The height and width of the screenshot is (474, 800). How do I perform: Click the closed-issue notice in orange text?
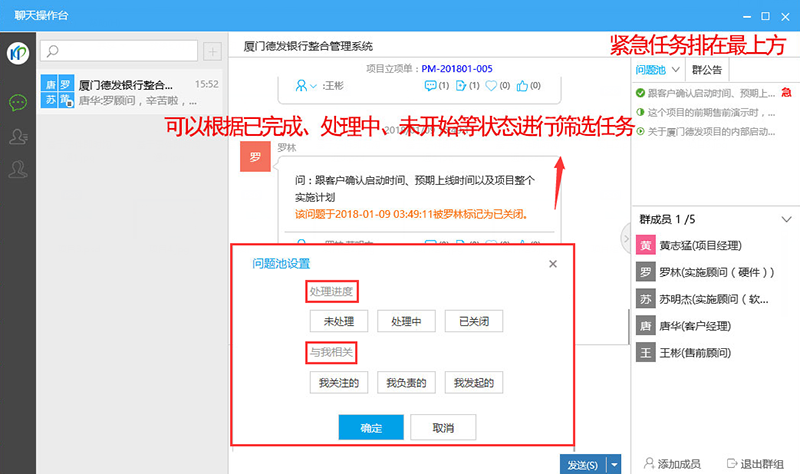(x=411, y=214)
